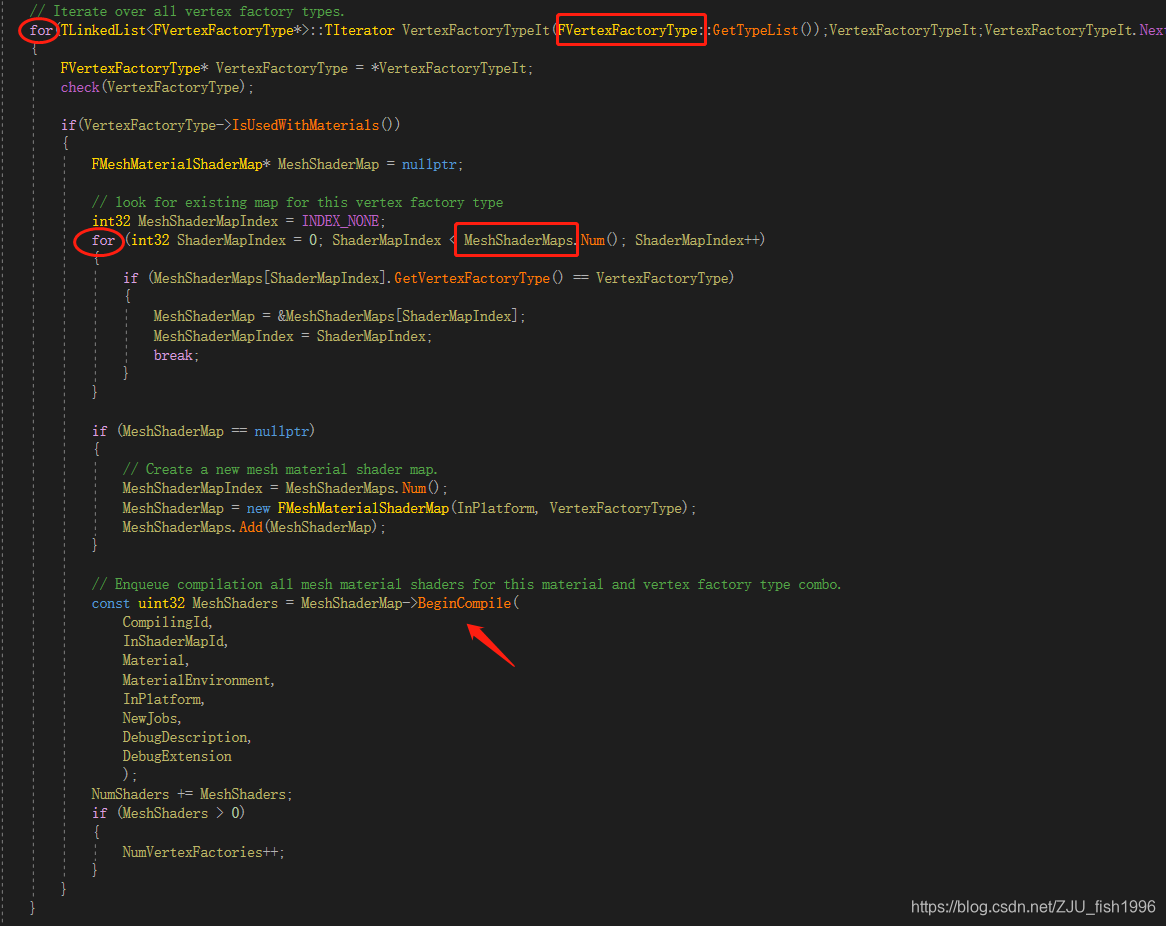Select the IsUsedWithMaterials method call
1166x926 pixels.
[x=305, y=125]
